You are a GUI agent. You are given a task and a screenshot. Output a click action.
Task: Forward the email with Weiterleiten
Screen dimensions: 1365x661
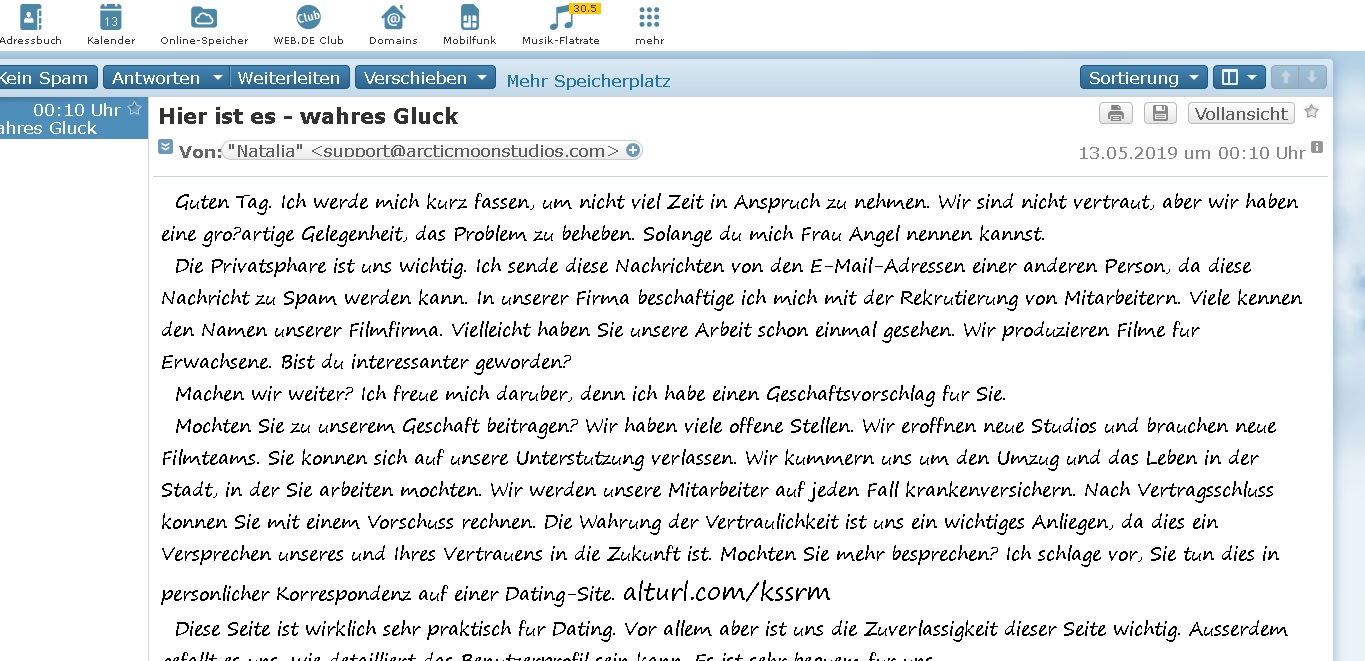pos(289,78)
